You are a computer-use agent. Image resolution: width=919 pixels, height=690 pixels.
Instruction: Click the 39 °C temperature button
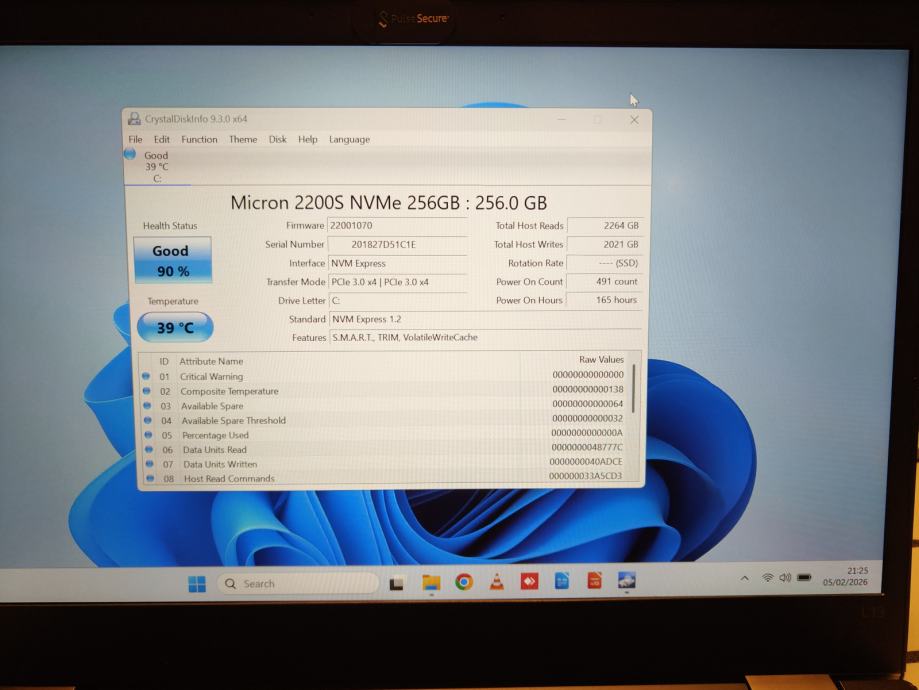click(x=175, y=327)
